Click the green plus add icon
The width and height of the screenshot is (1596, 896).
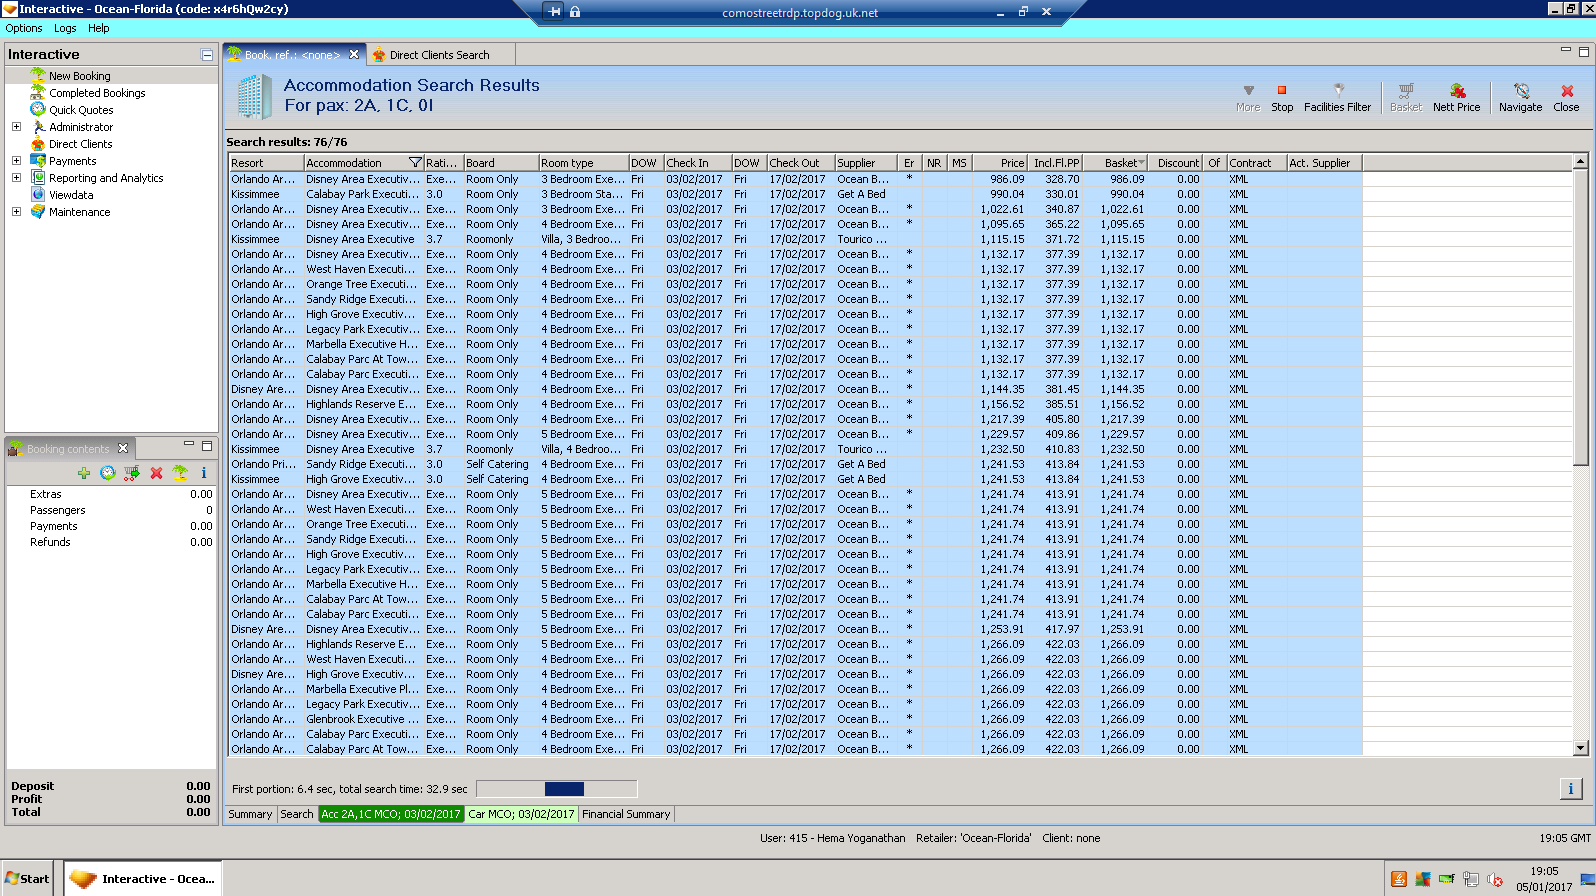pos(83,473)
